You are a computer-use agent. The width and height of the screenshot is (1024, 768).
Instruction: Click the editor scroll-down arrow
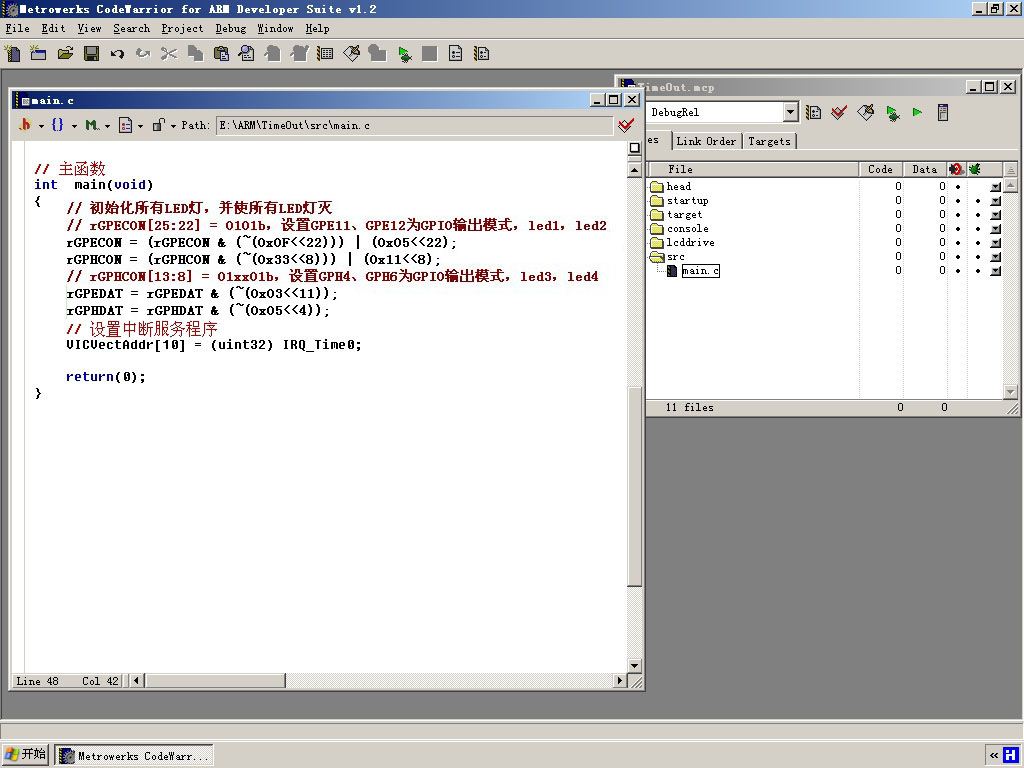(634, 665)
